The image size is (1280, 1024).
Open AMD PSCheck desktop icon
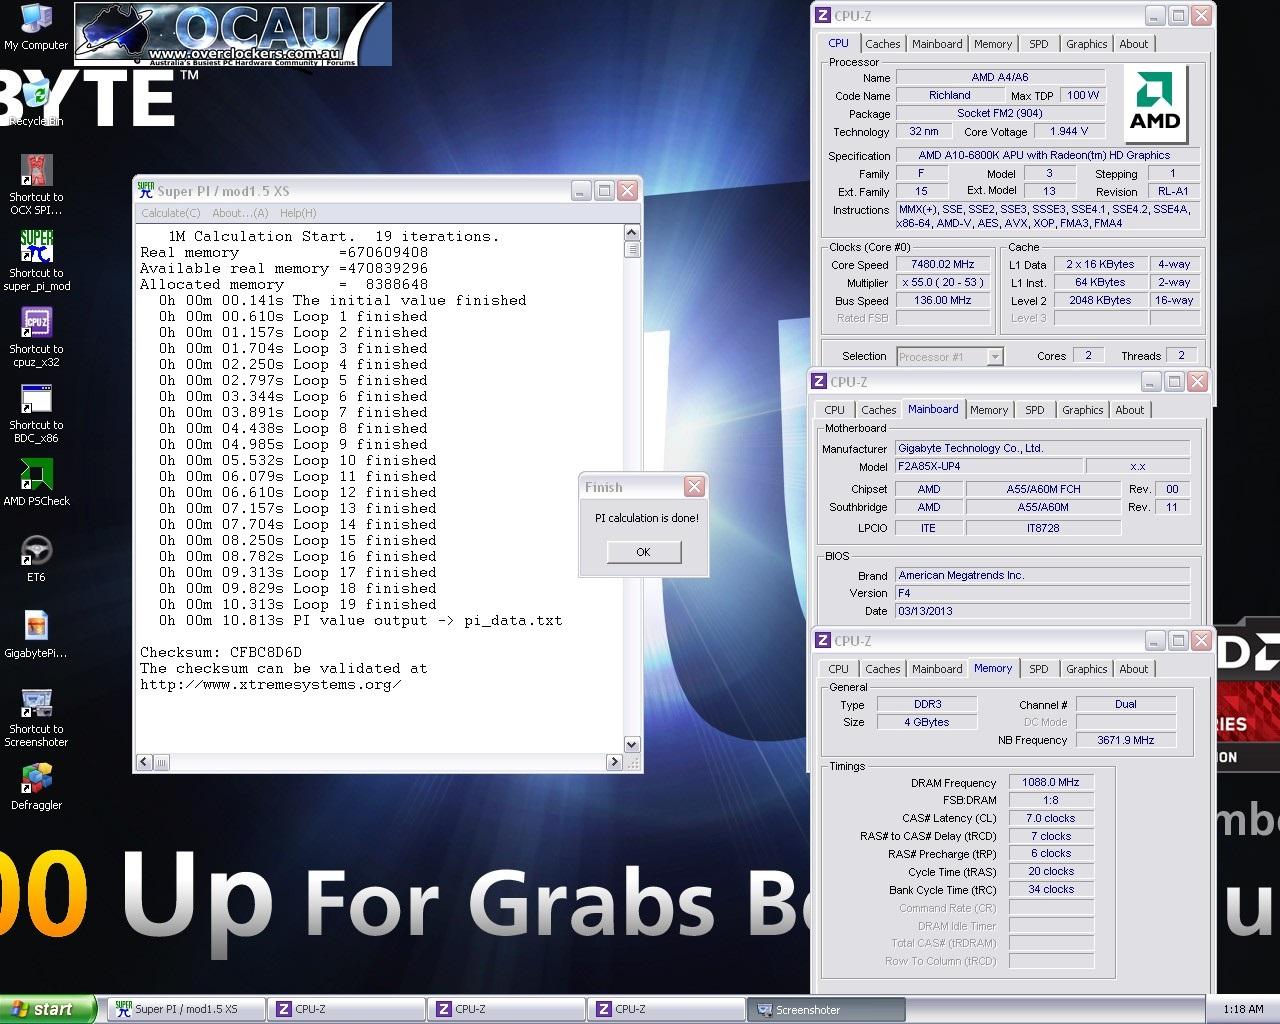(x=36, y=483)
